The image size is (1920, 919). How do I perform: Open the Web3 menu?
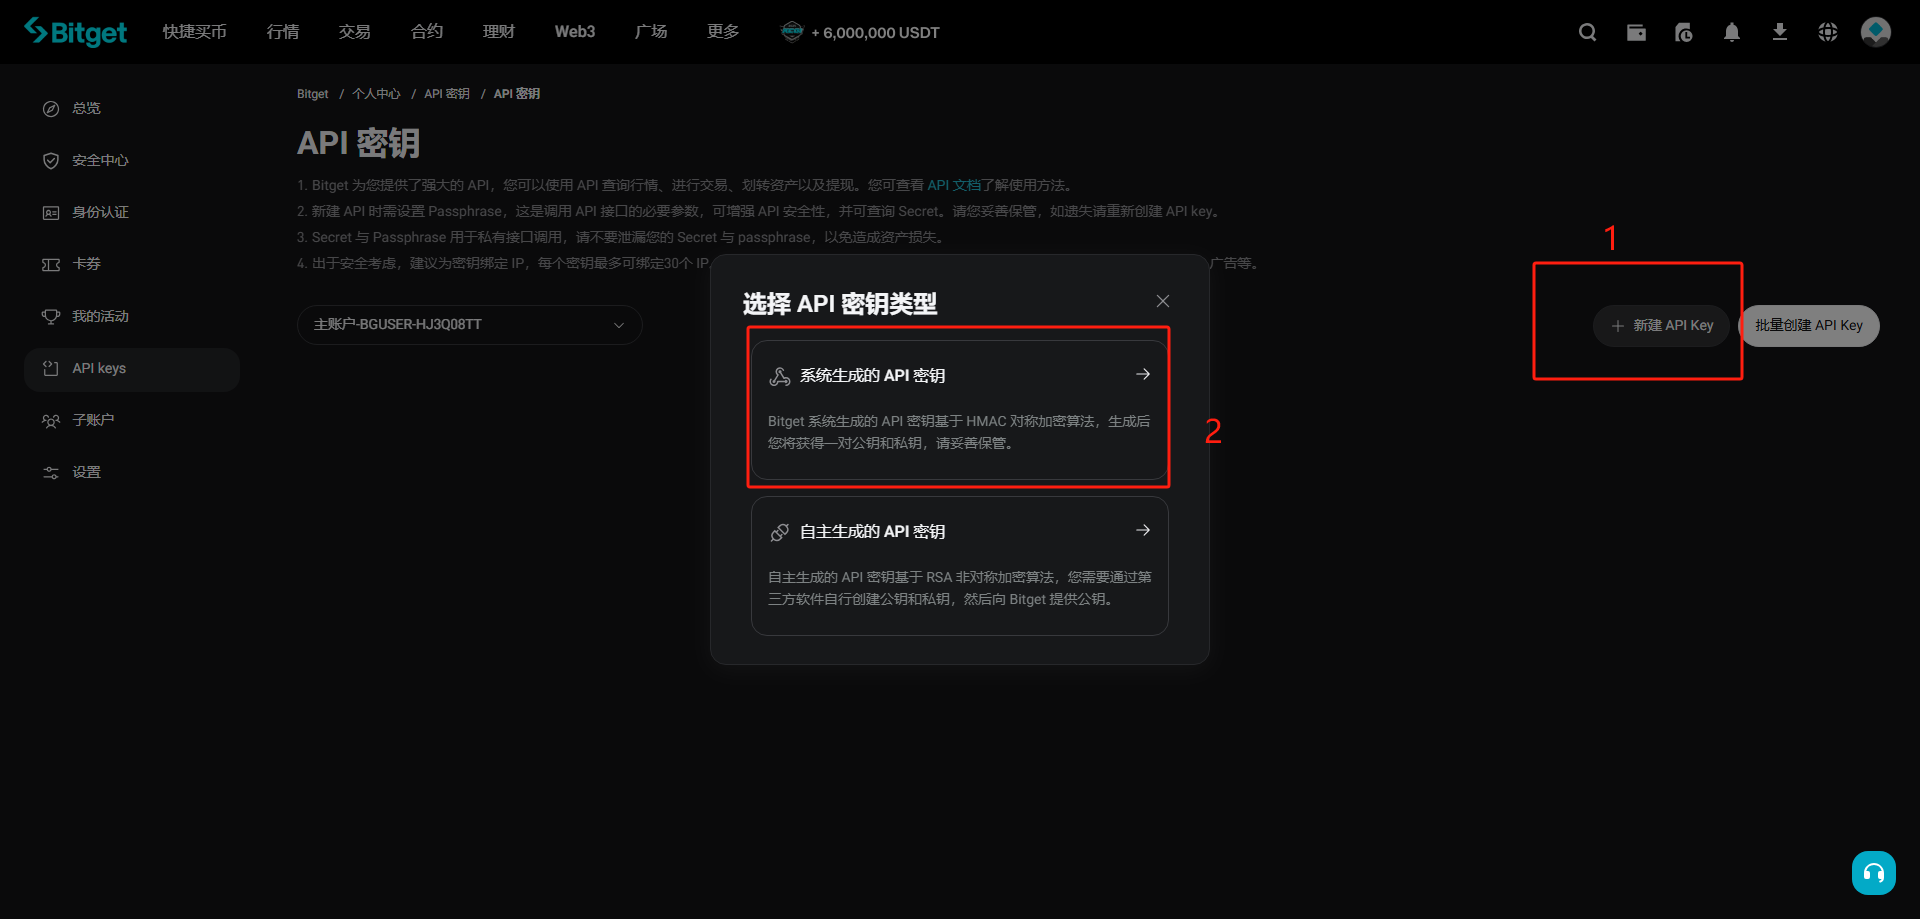click(575, 32)
